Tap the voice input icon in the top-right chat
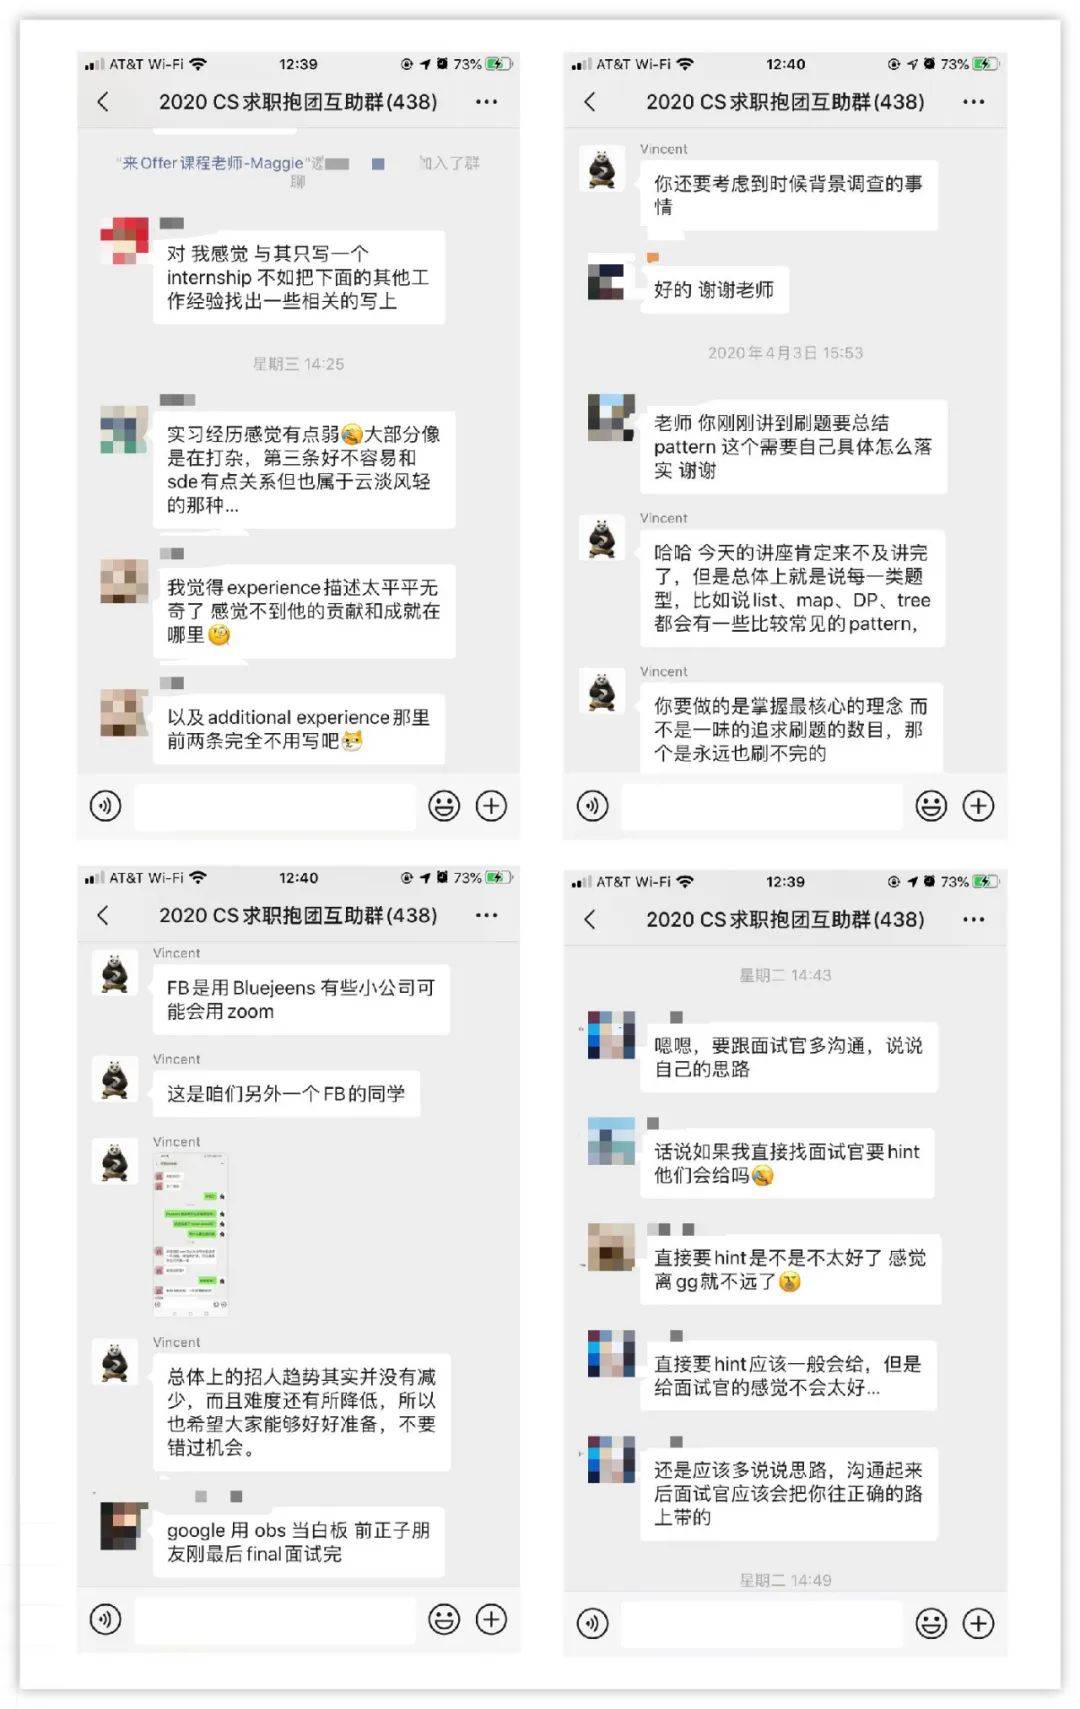The image size is (1080, 1709). [592, 806]
